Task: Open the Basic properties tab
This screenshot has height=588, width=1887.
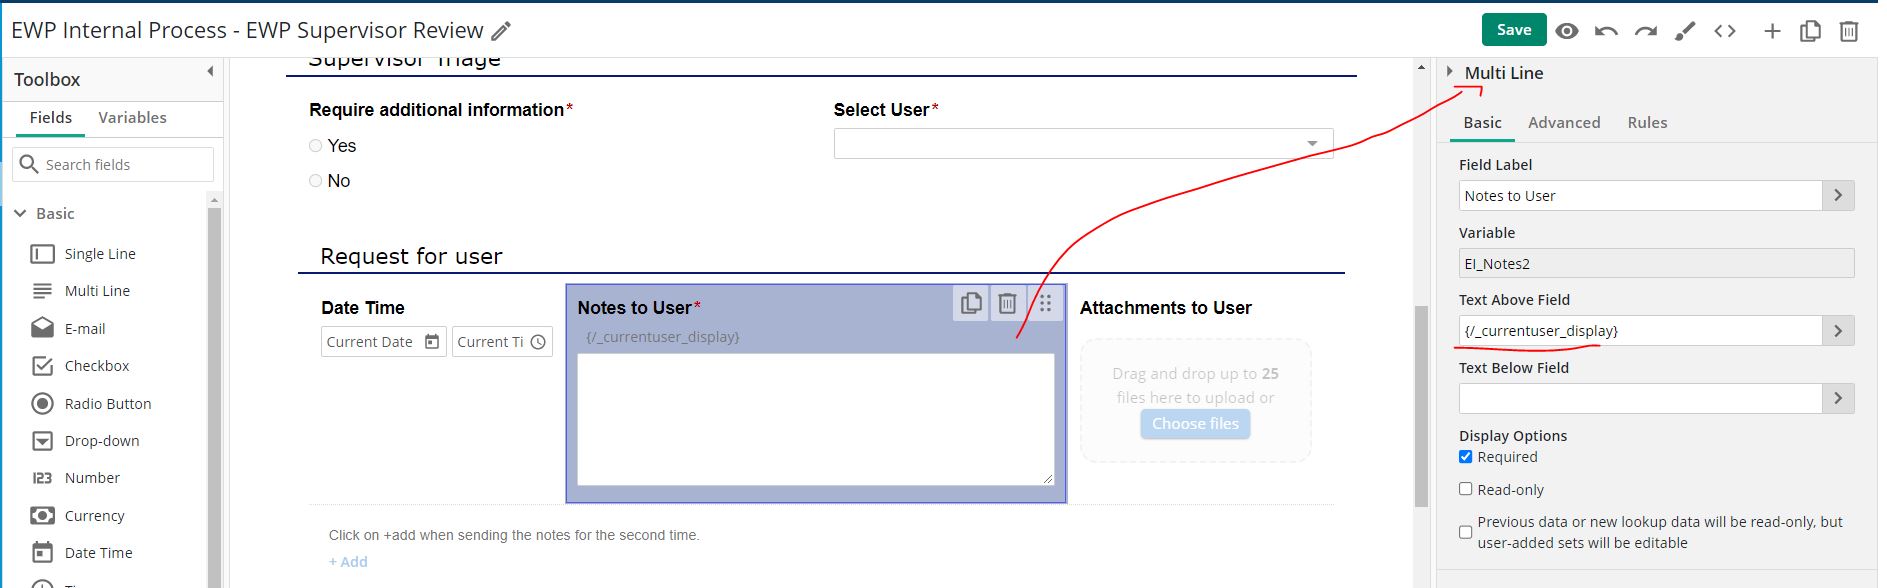Action: [1482, 123]
